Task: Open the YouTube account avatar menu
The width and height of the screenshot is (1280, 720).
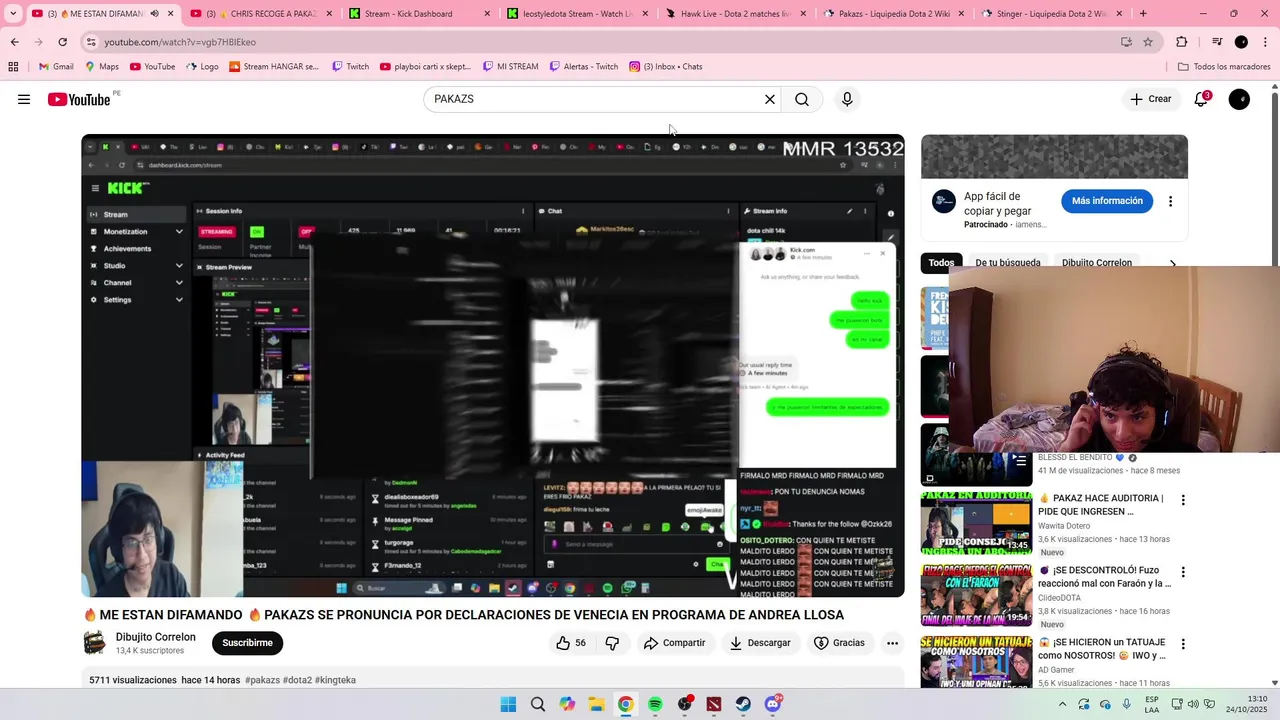Action: pyautogui.click(x=1239, y=99)
